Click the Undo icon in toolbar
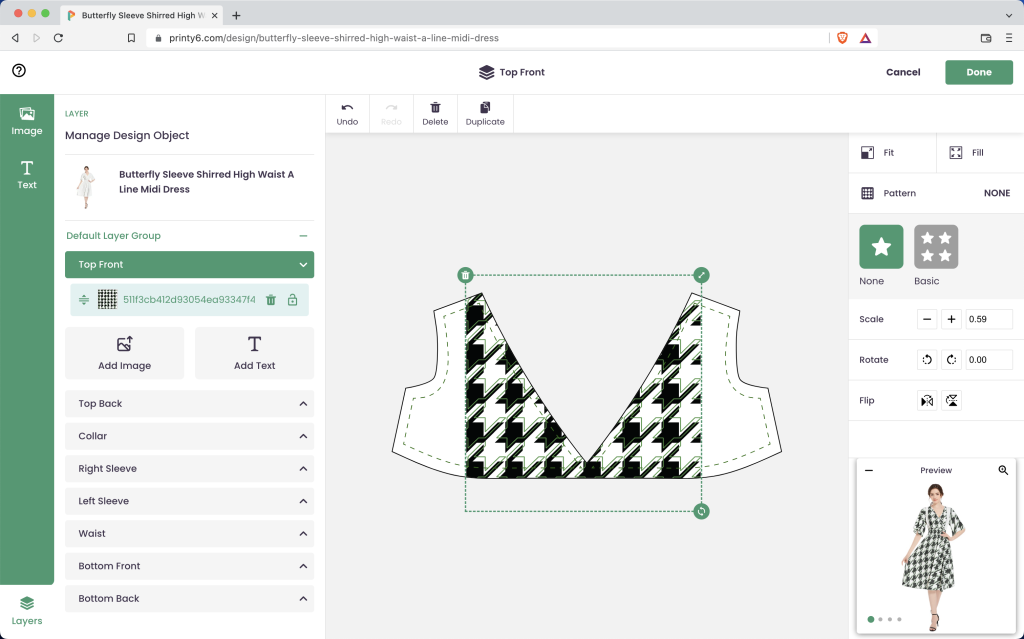This screenshot has height=639, width=1024. [x=347, y=108]
